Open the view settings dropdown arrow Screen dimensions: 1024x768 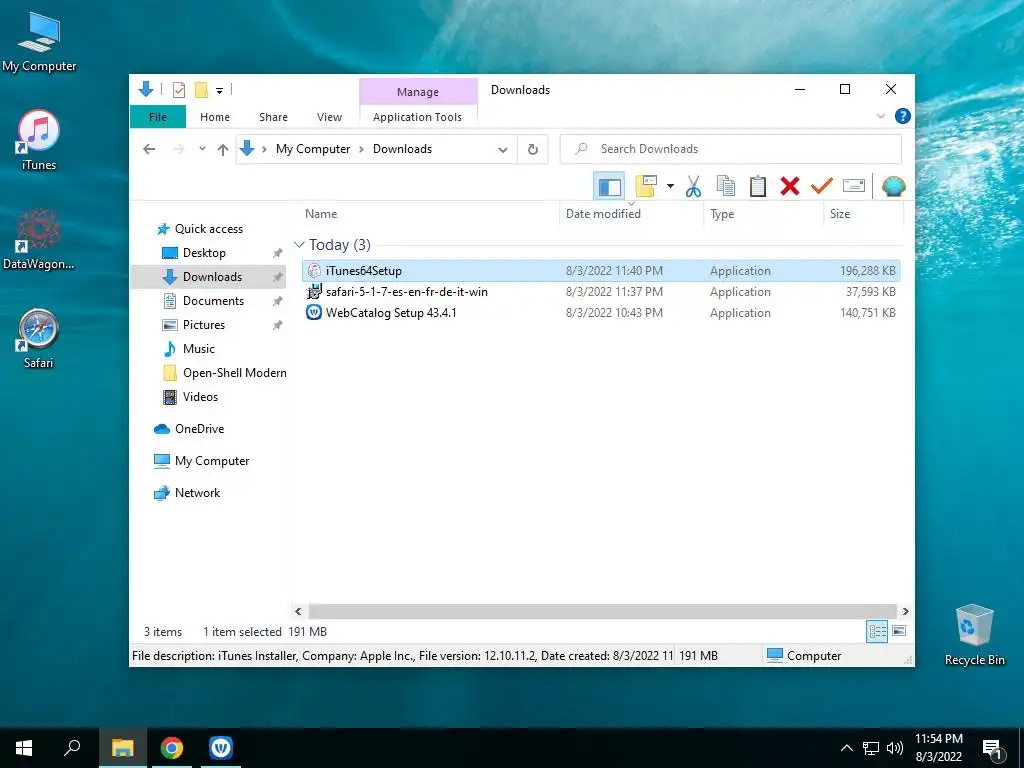(x=670, y=187)
